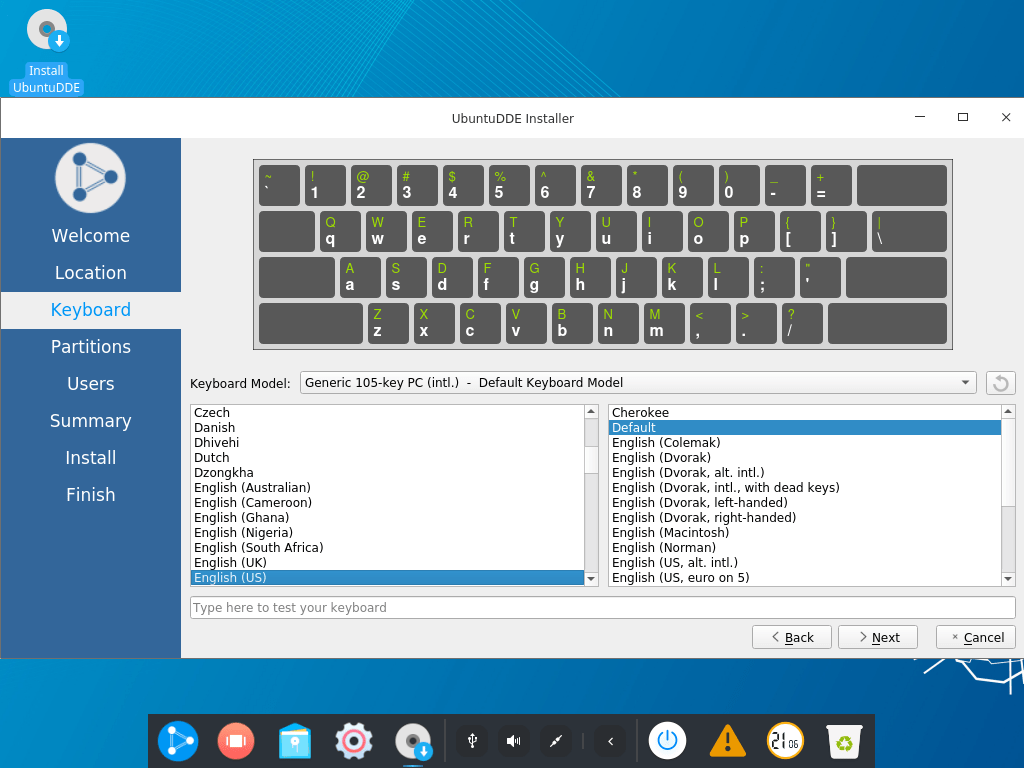
Task: Go to the Summary step
Action: click(x=91, y=421)
